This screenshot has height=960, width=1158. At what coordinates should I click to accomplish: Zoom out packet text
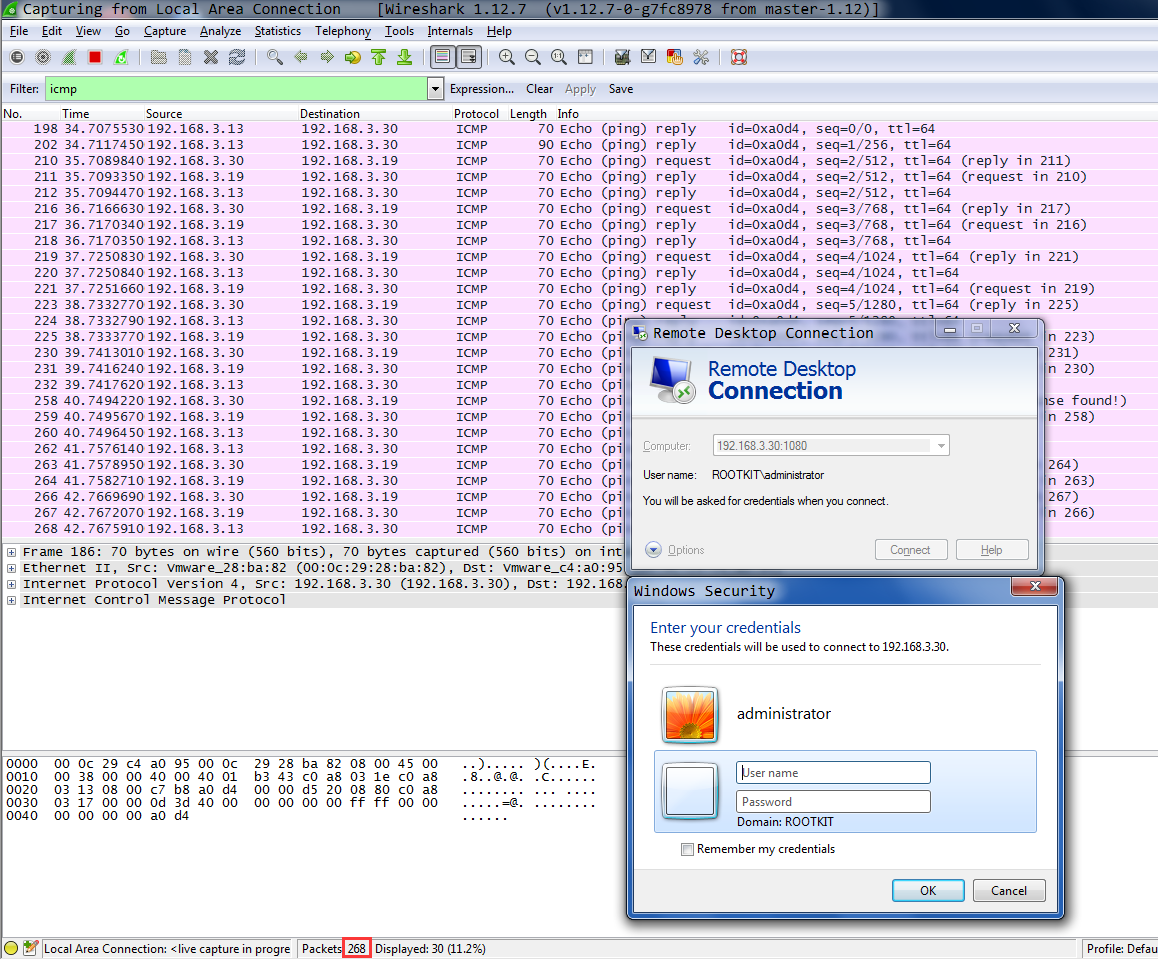(532, 57)
